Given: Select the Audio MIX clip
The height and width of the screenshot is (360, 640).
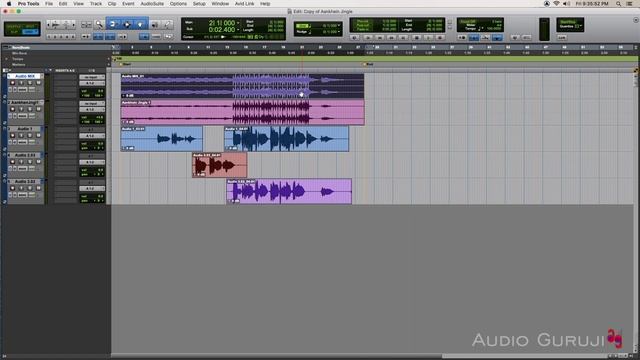Looking at the screenshot, I should tap(242, 86).
